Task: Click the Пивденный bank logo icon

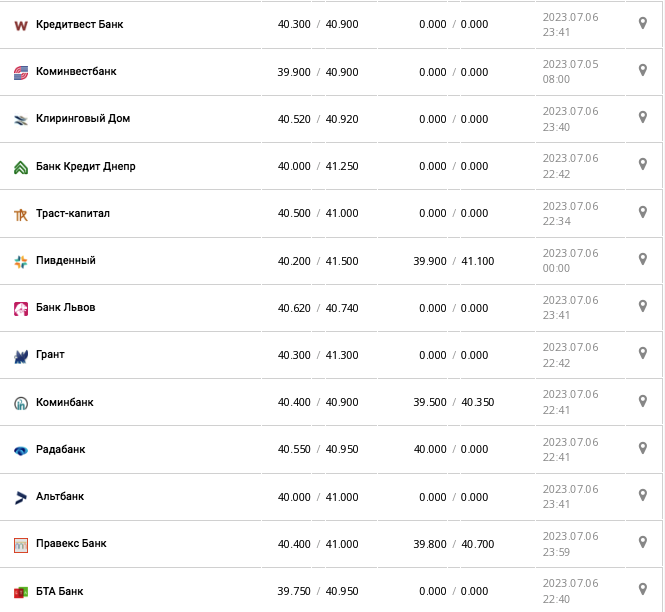Action: pyautogui.click(x=21, y=261)
